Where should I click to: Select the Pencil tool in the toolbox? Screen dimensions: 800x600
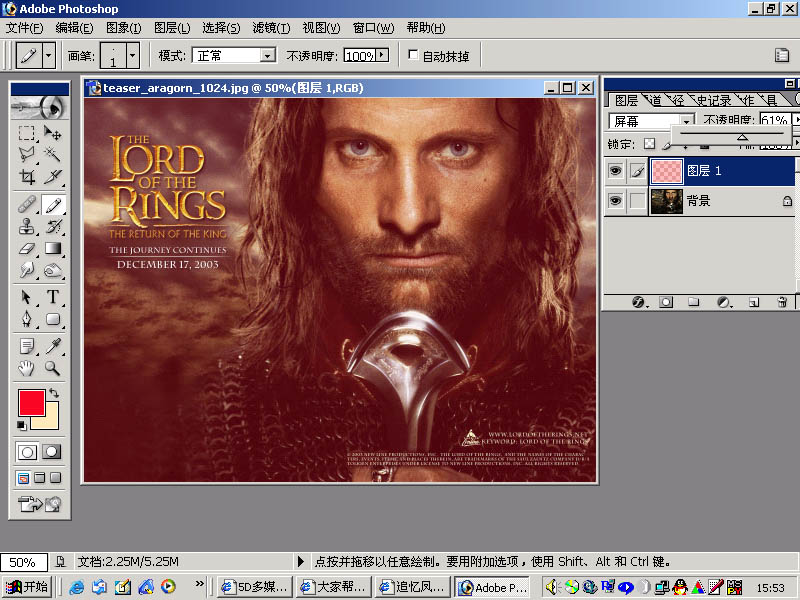coord(53,205)
